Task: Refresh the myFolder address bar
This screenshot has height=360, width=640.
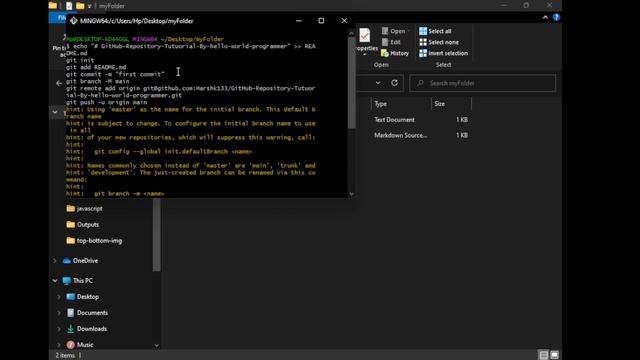Action: (394, 83)
